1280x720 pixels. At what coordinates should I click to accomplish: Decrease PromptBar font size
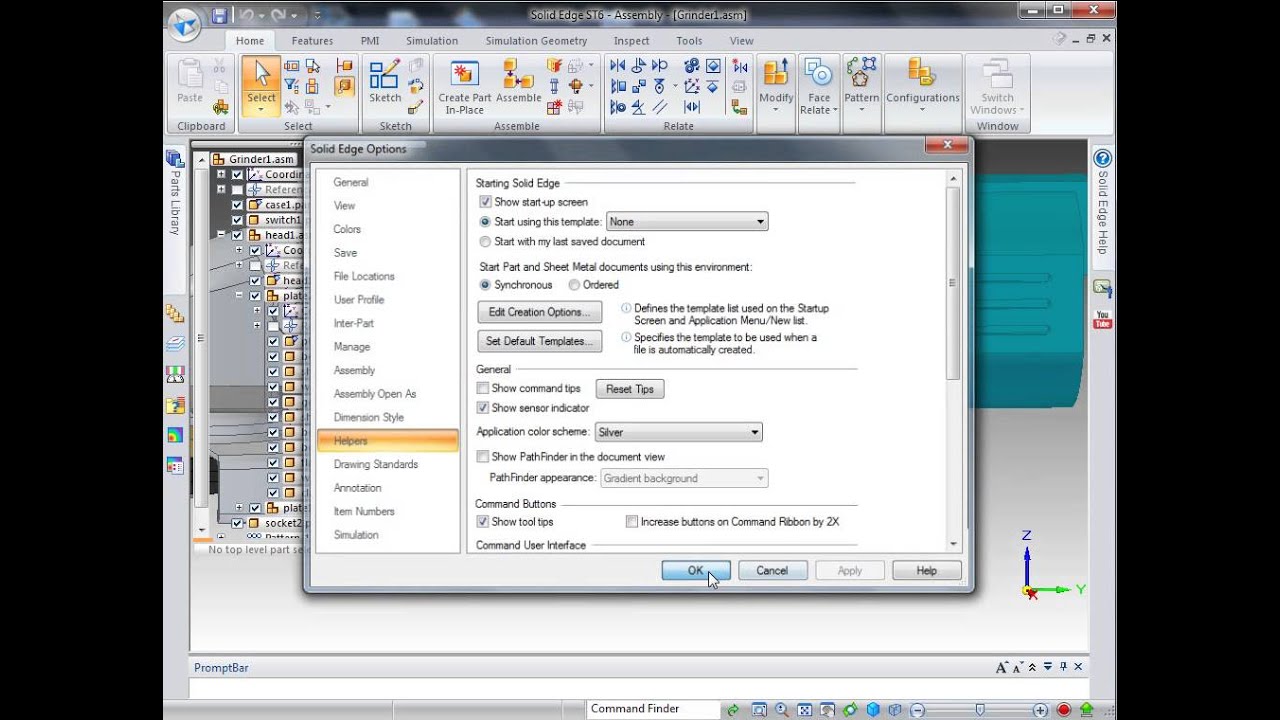pyautogui.click(x=1019, y=667)
